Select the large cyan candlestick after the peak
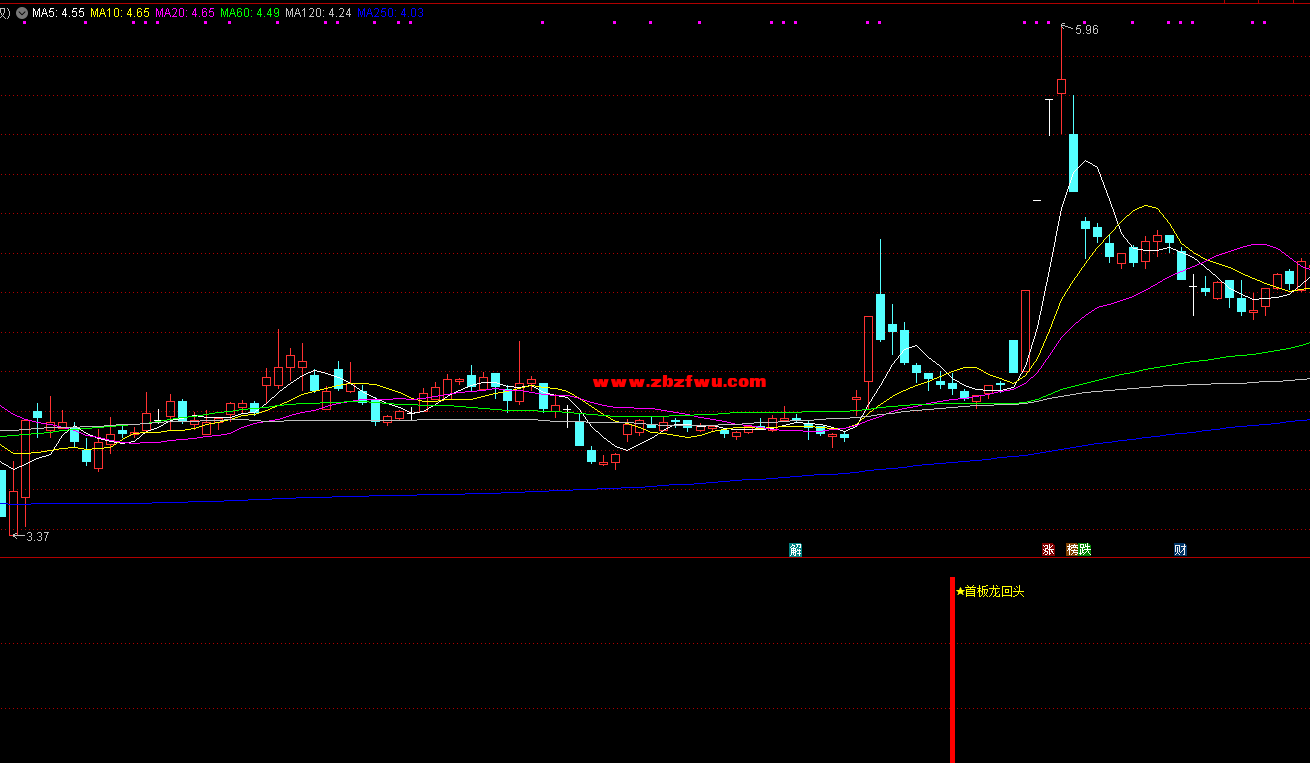 [1073, 162]
